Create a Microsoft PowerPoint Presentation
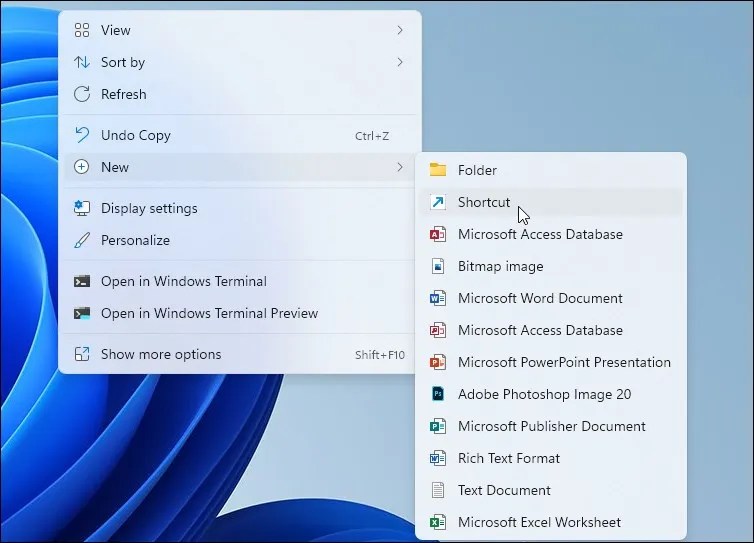754x543 pixels. (x=551, y=362)
